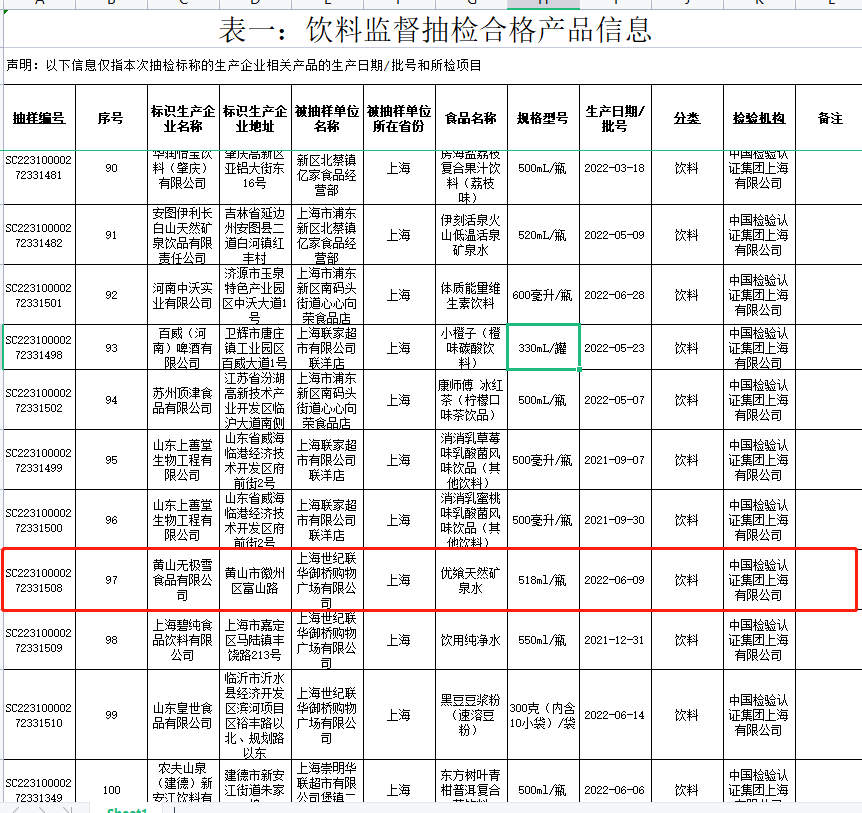Click the 备注 header cell
The height and width of the screenshot is (813, 862).
(x=829, y=118)
